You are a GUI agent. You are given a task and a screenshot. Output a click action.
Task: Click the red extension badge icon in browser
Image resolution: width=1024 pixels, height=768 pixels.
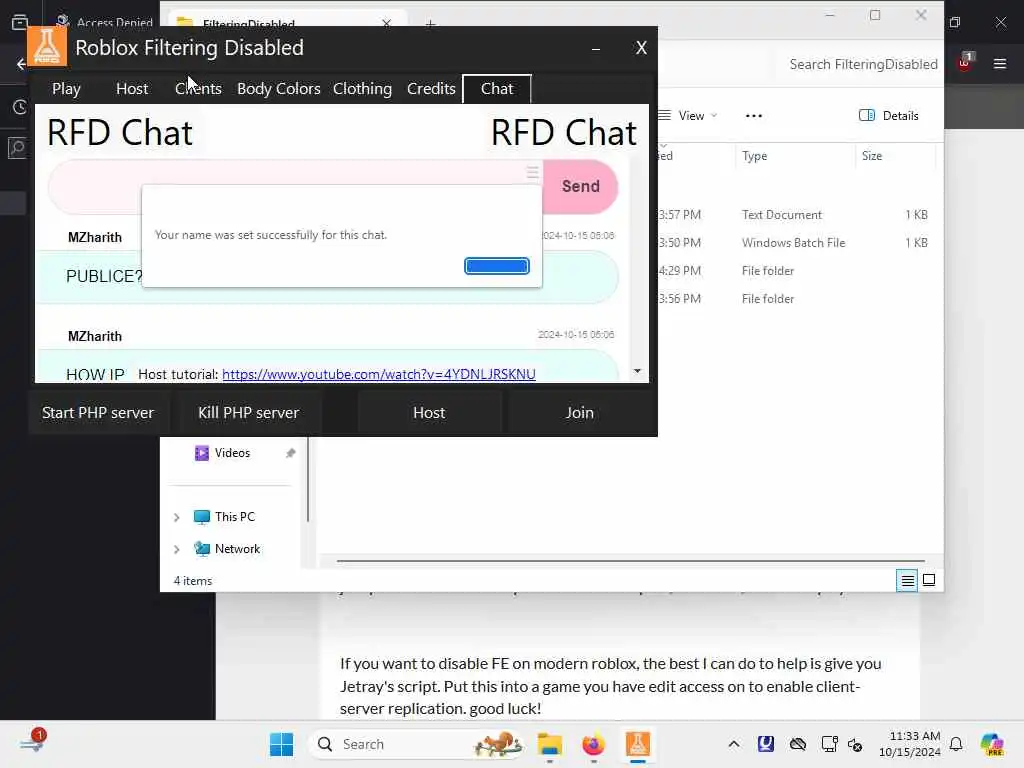tap(965, 63)
